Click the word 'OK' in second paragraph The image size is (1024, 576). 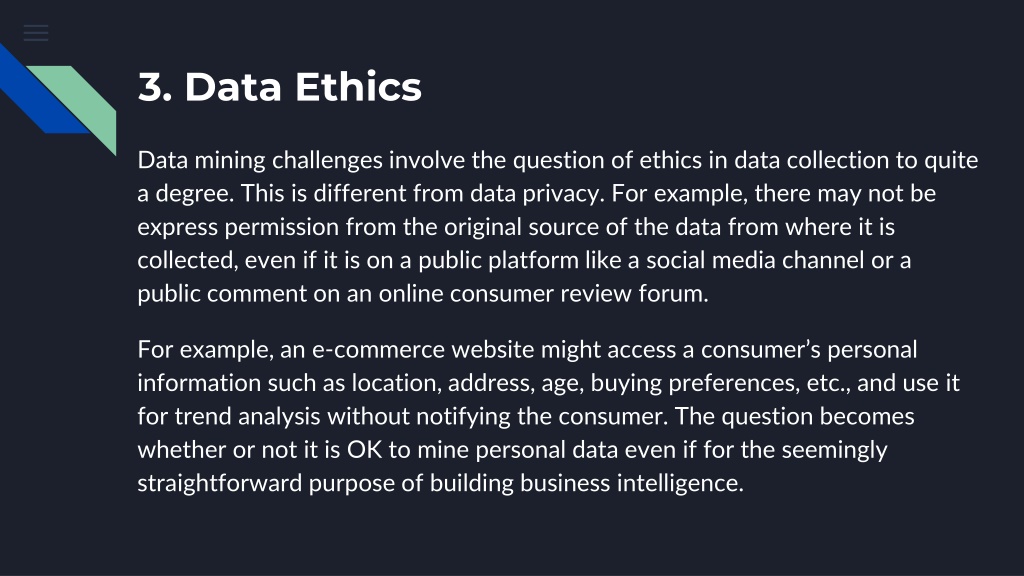coord(364,449)
